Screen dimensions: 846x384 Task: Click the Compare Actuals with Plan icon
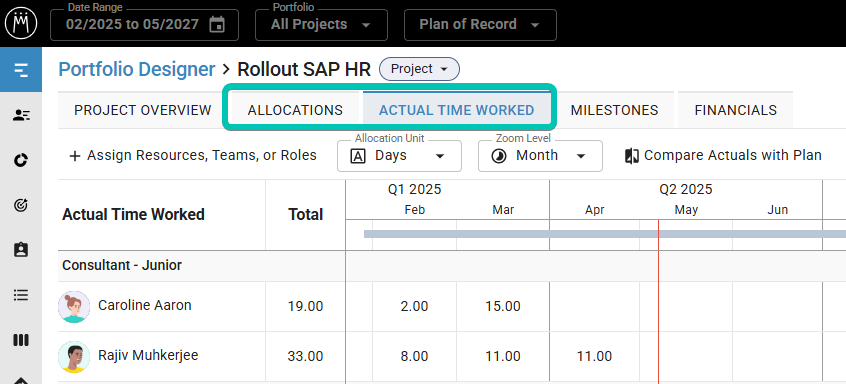(x=632, y=156)
